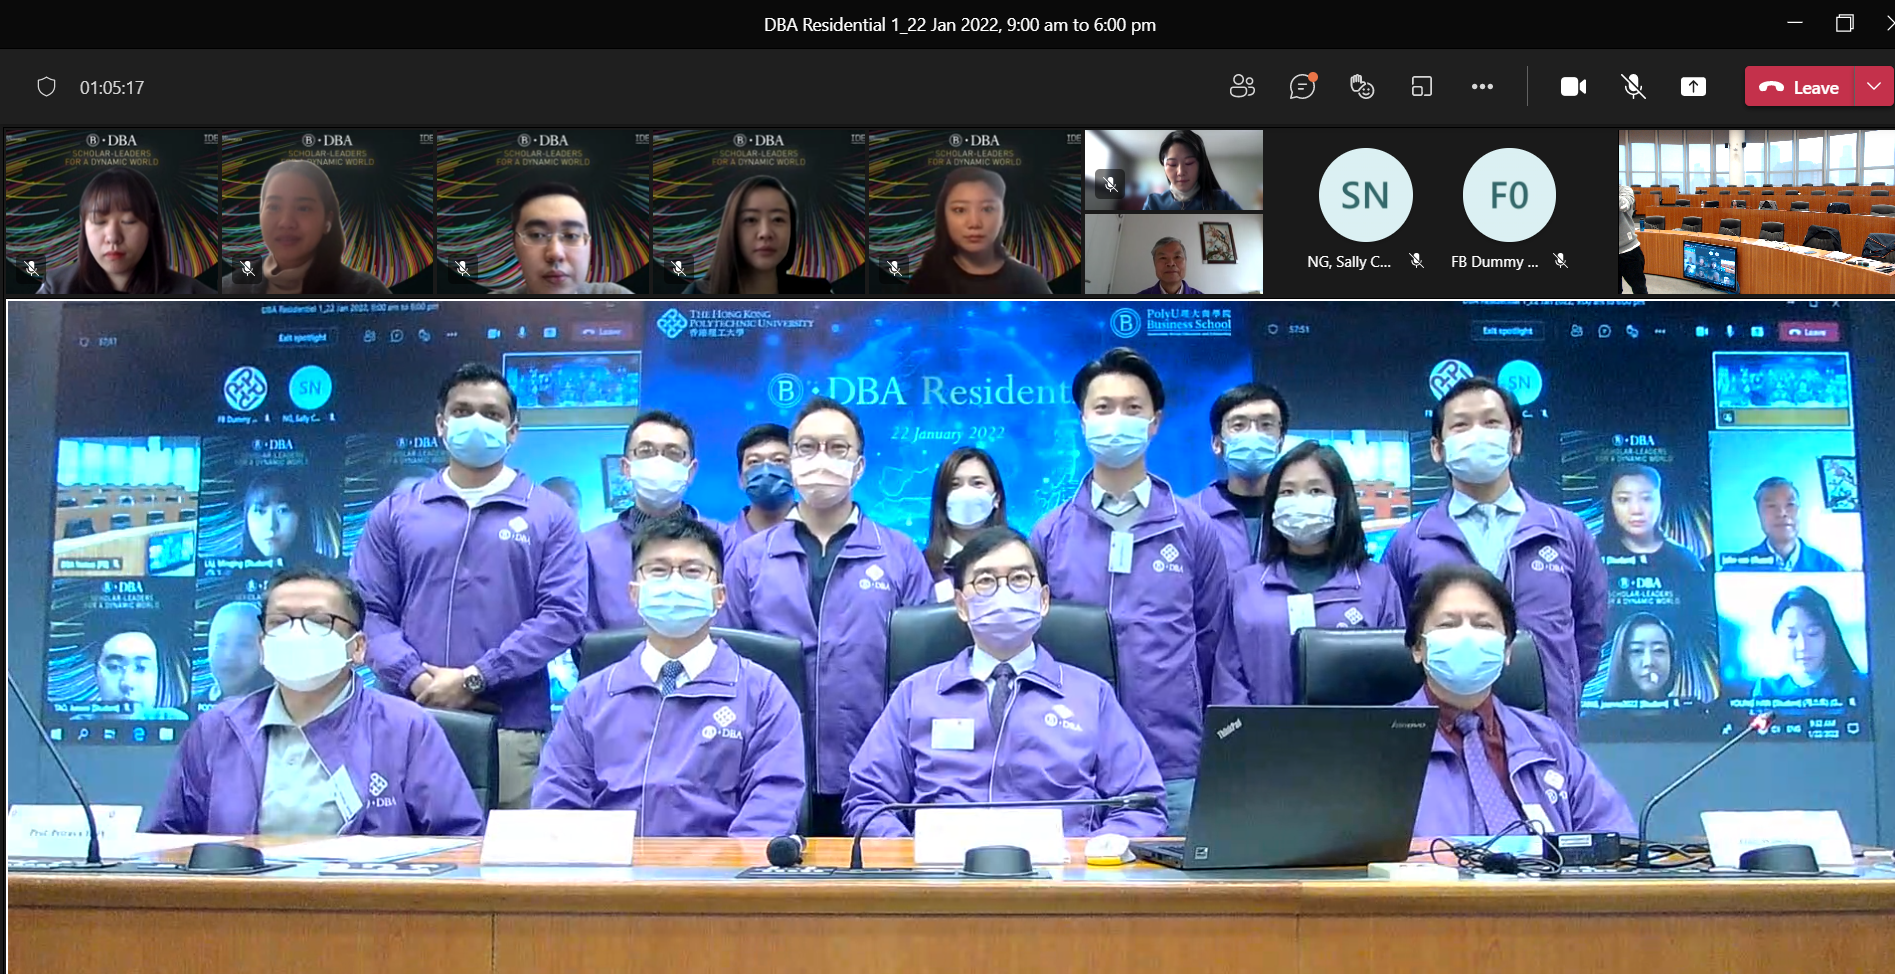The width and height of the screenshot is (1895, 974).
Task: Click the share content icon
Action: (1693, 87)
